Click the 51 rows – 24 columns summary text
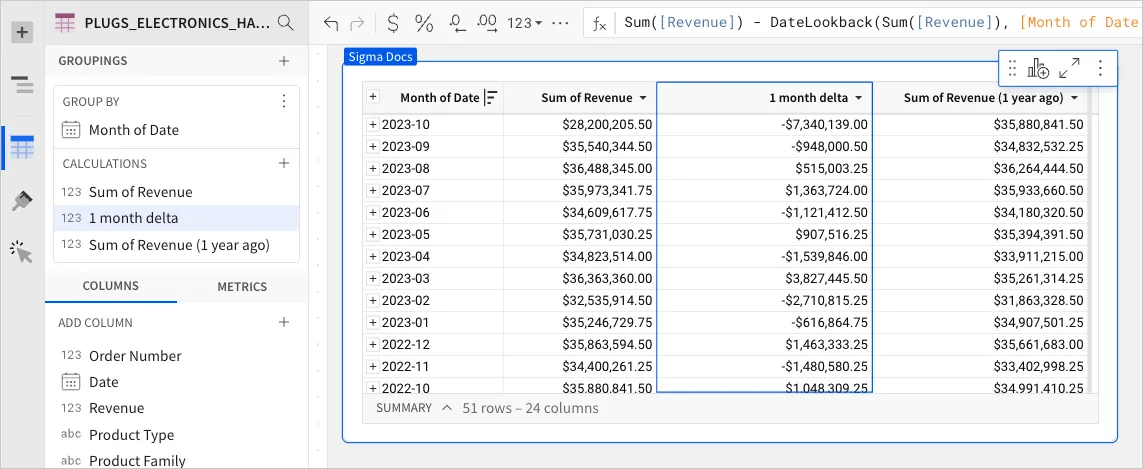Screen dimensions: 1143x469 pyautogui.click(x=531, y=408)
